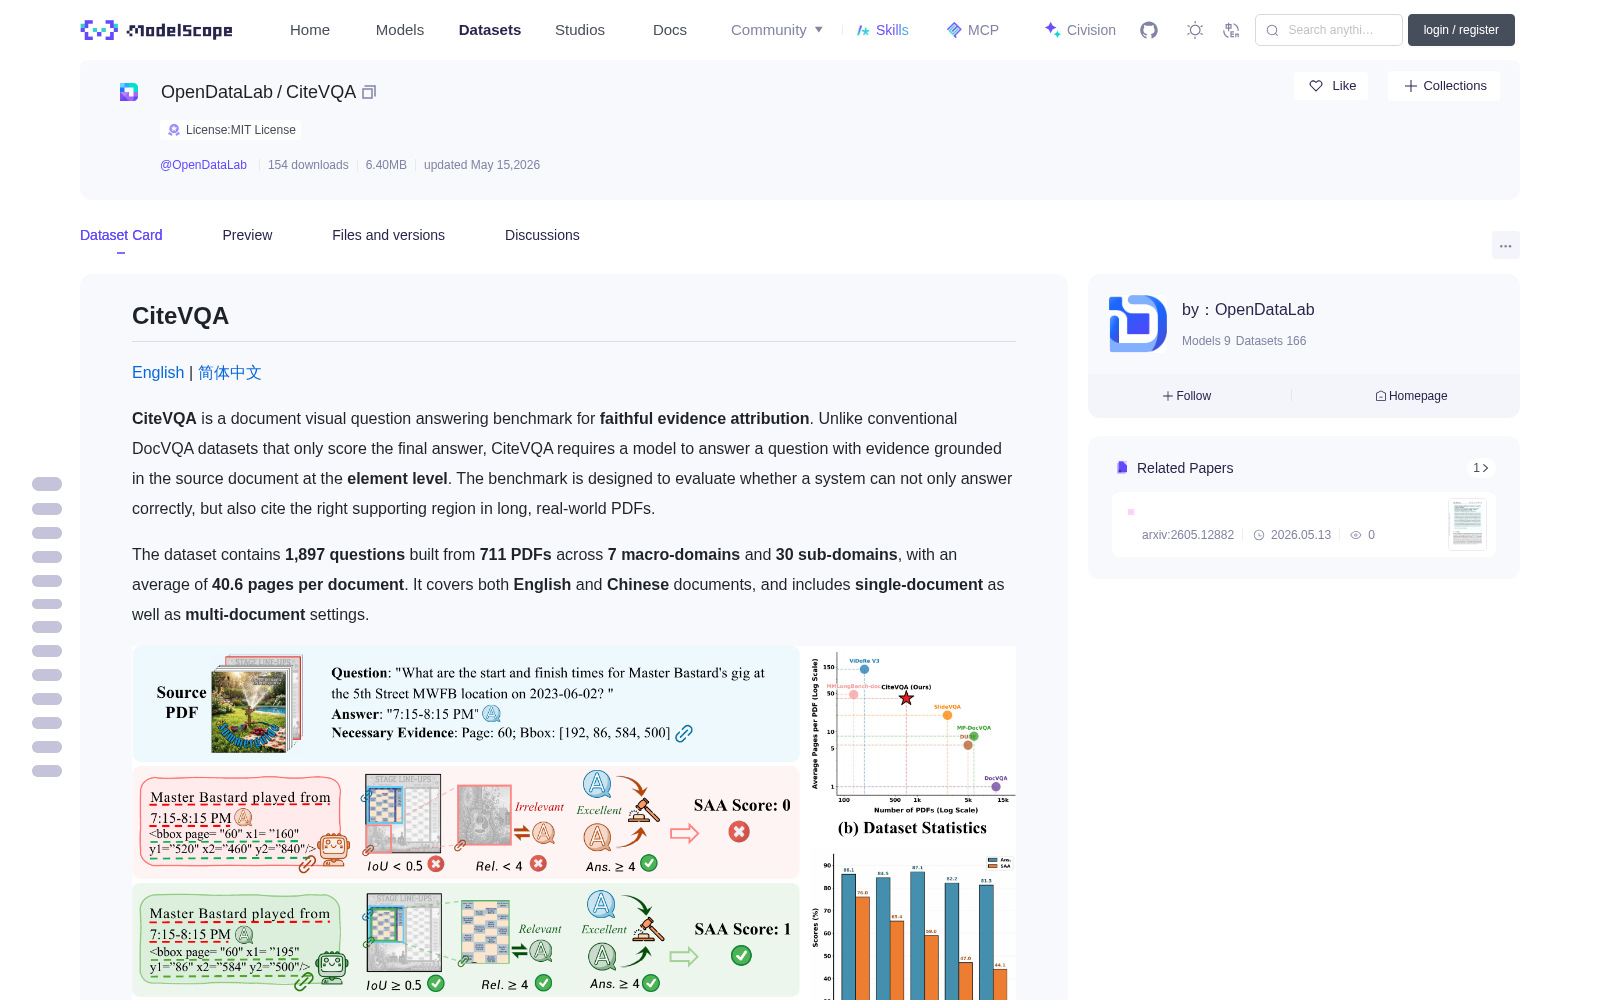Click the 简体中文 language link
This screenshot has height=1000, width=1600.
tap(230, 372)
